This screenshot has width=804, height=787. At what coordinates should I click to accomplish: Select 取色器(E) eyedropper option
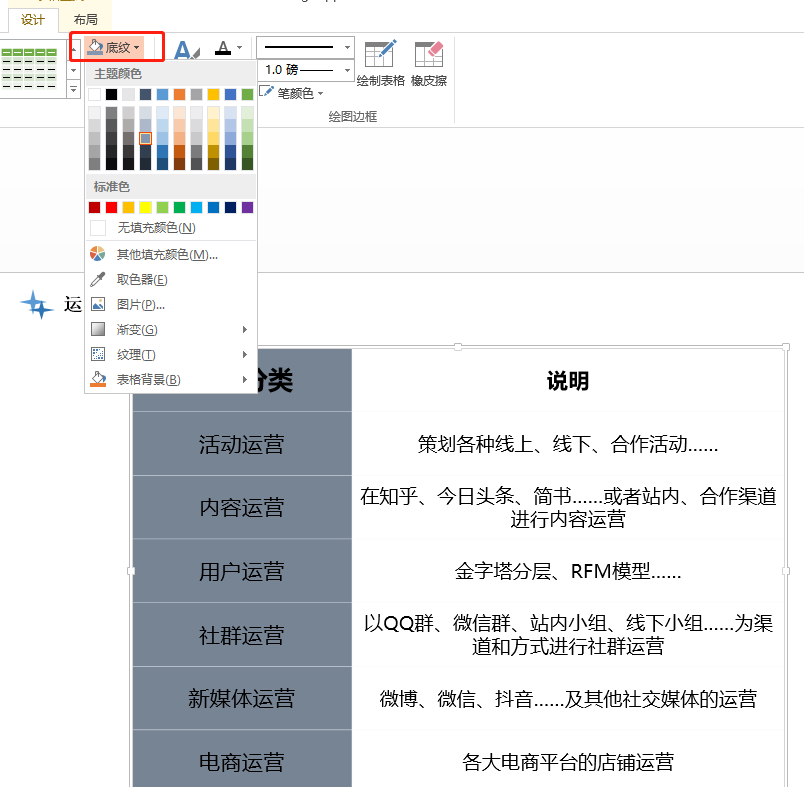[172, 279]
